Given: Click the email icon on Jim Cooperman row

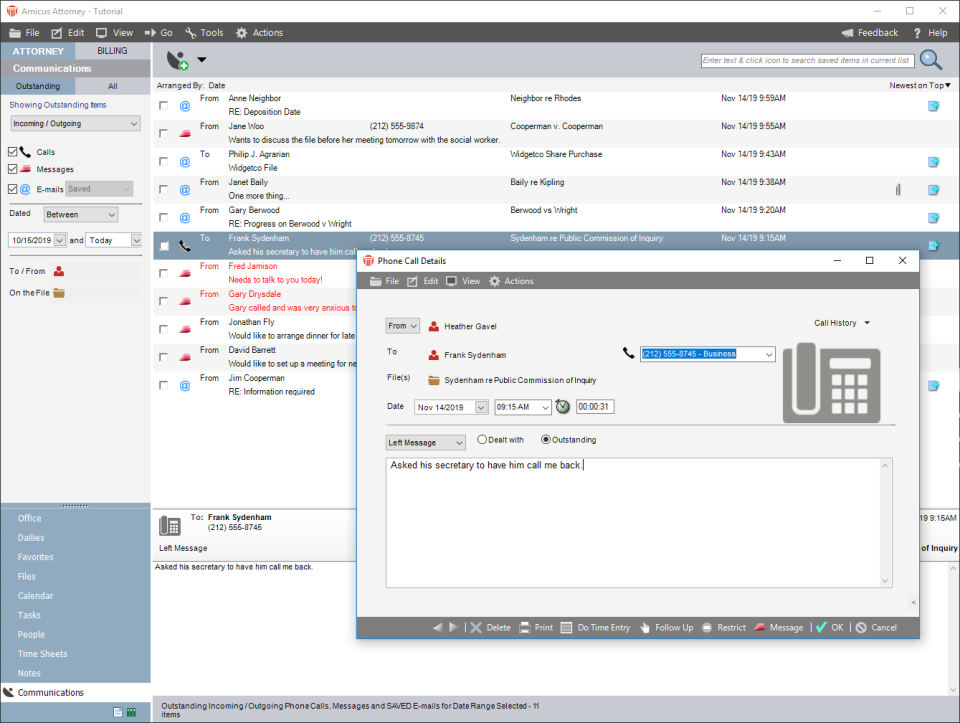Looking at the screenshot, I should (184, 386).
